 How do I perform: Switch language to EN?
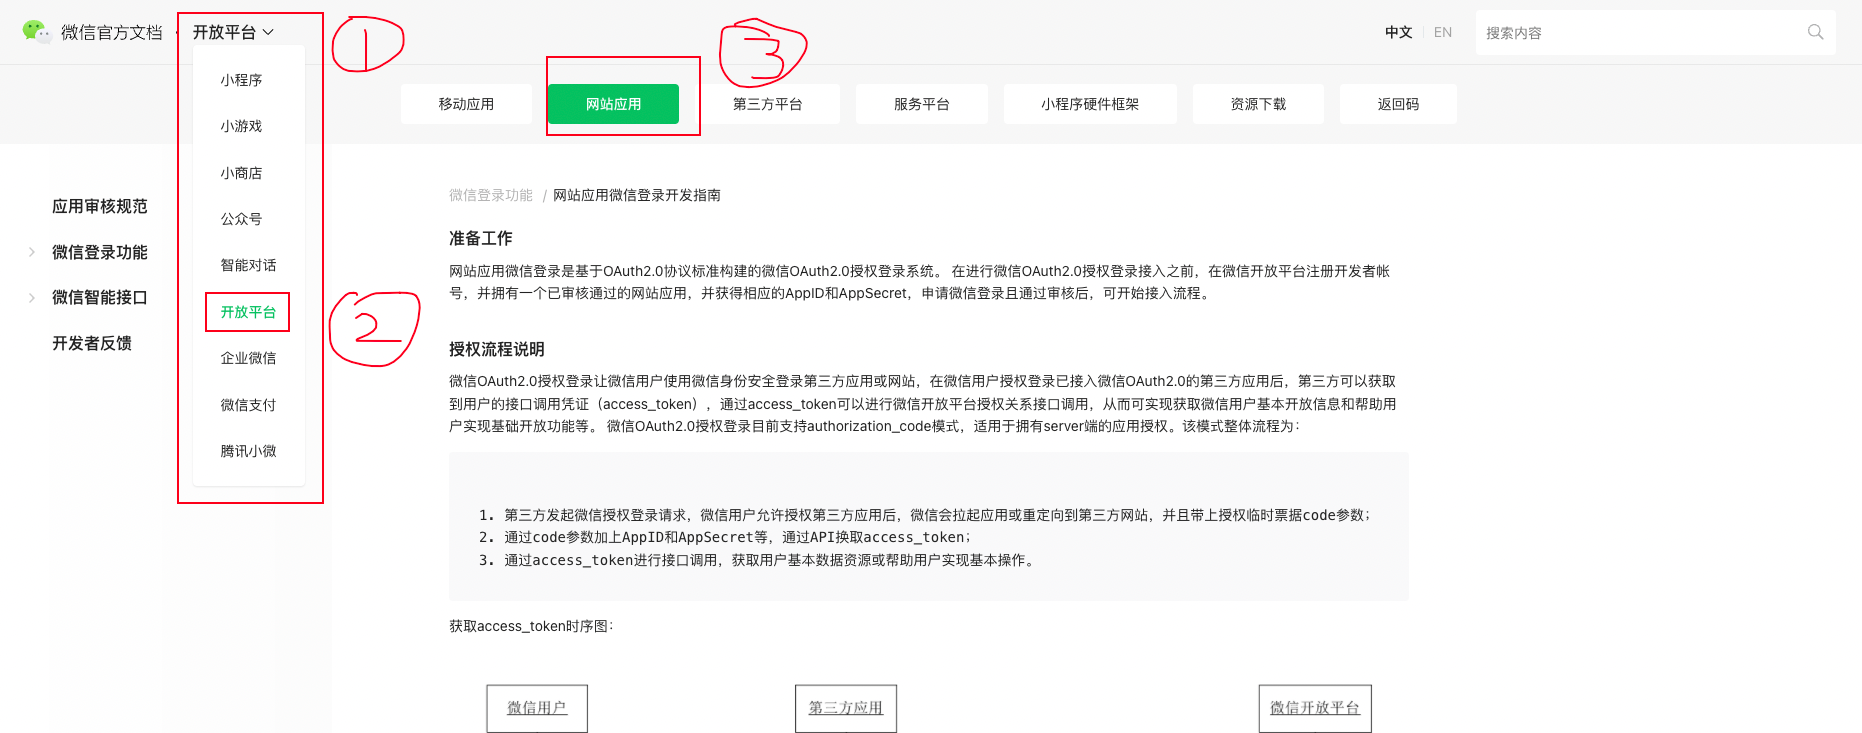tap(1442, 32)
